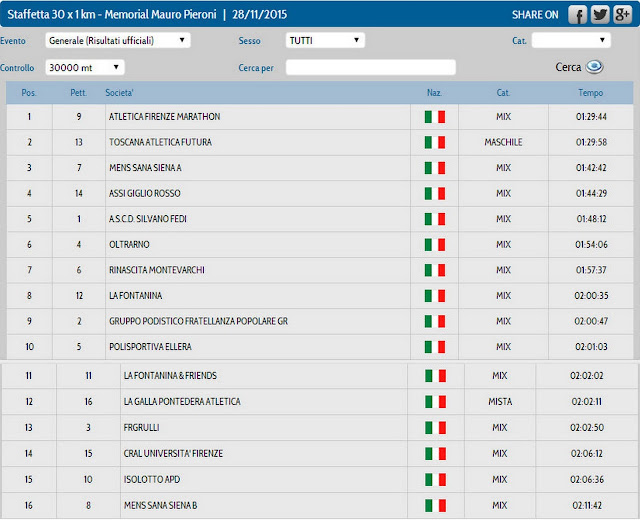Select team GRUPPO PODISTICO FRATELLANZA POPOLARE GR
This screenshot has height=520, width=640.
pos(198,321)
